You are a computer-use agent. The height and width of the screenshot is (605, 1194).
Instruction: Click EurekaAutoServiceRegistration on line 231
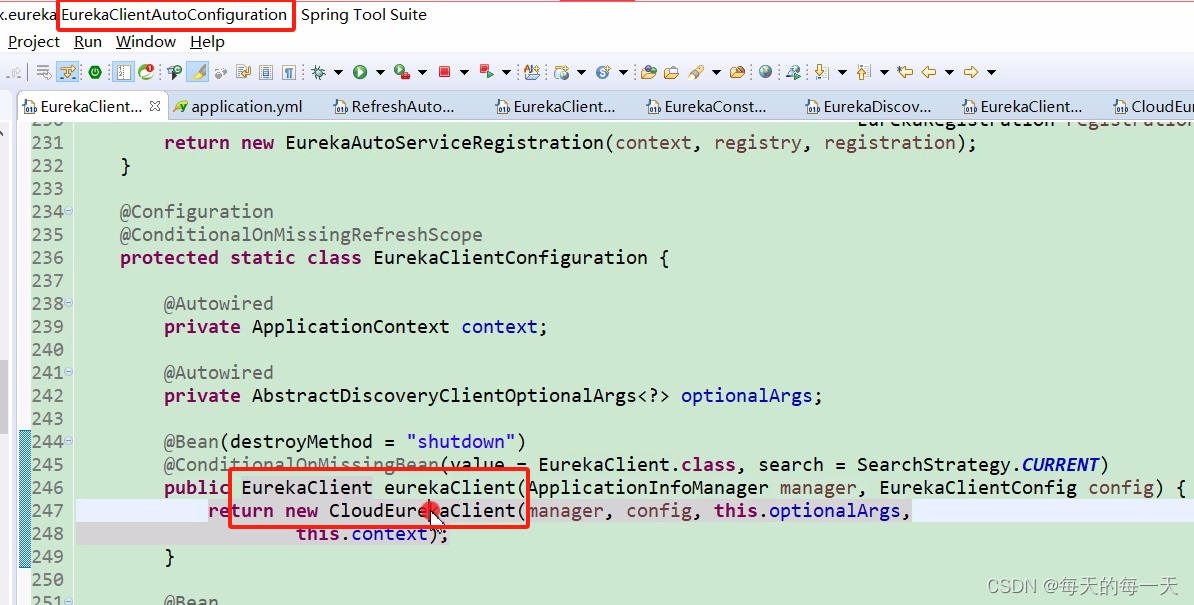pyautogui.click(x=445, y=143)
